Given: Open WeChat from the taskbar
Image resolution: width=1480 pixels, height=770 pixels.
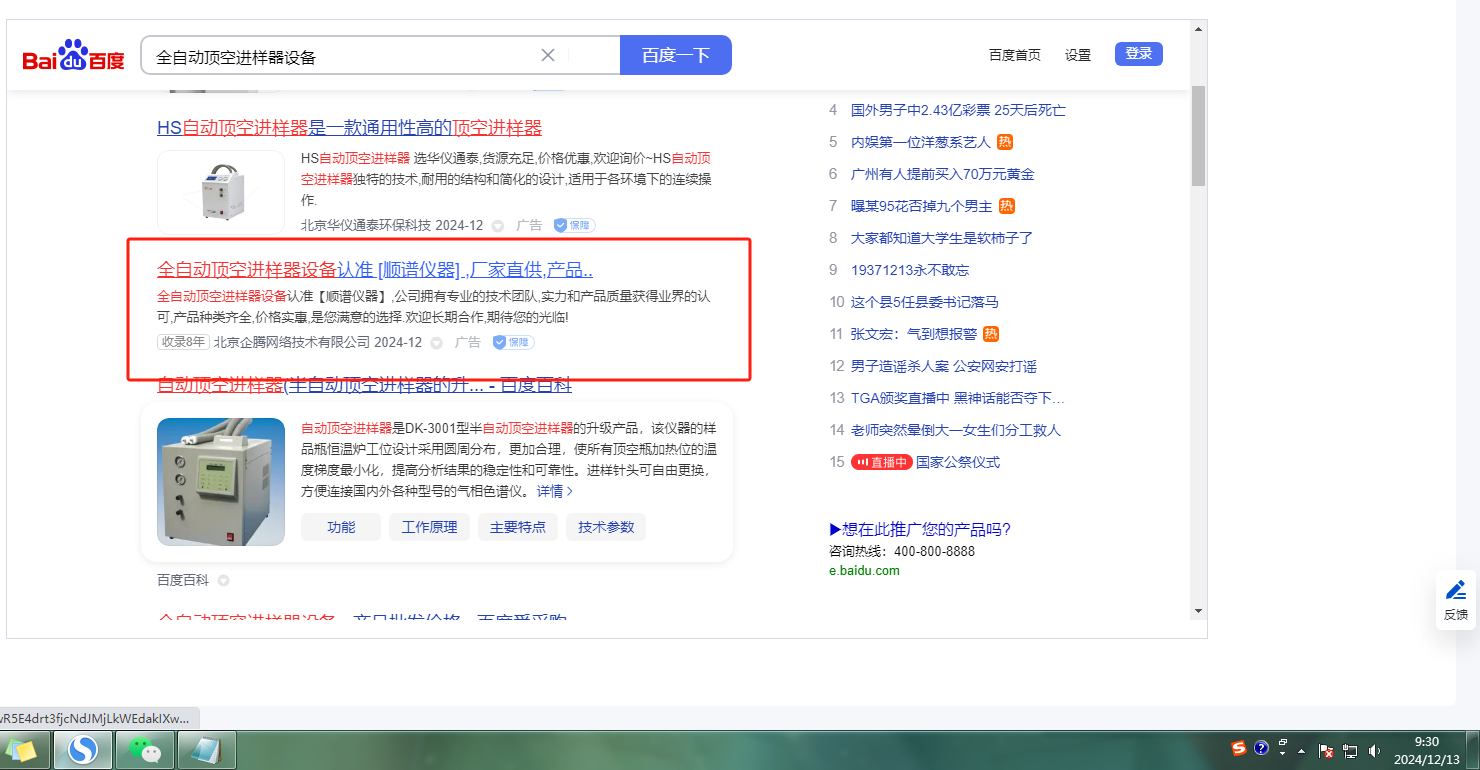Looking at the screenshot, I should pyautogui.click(x=145, y=749).
